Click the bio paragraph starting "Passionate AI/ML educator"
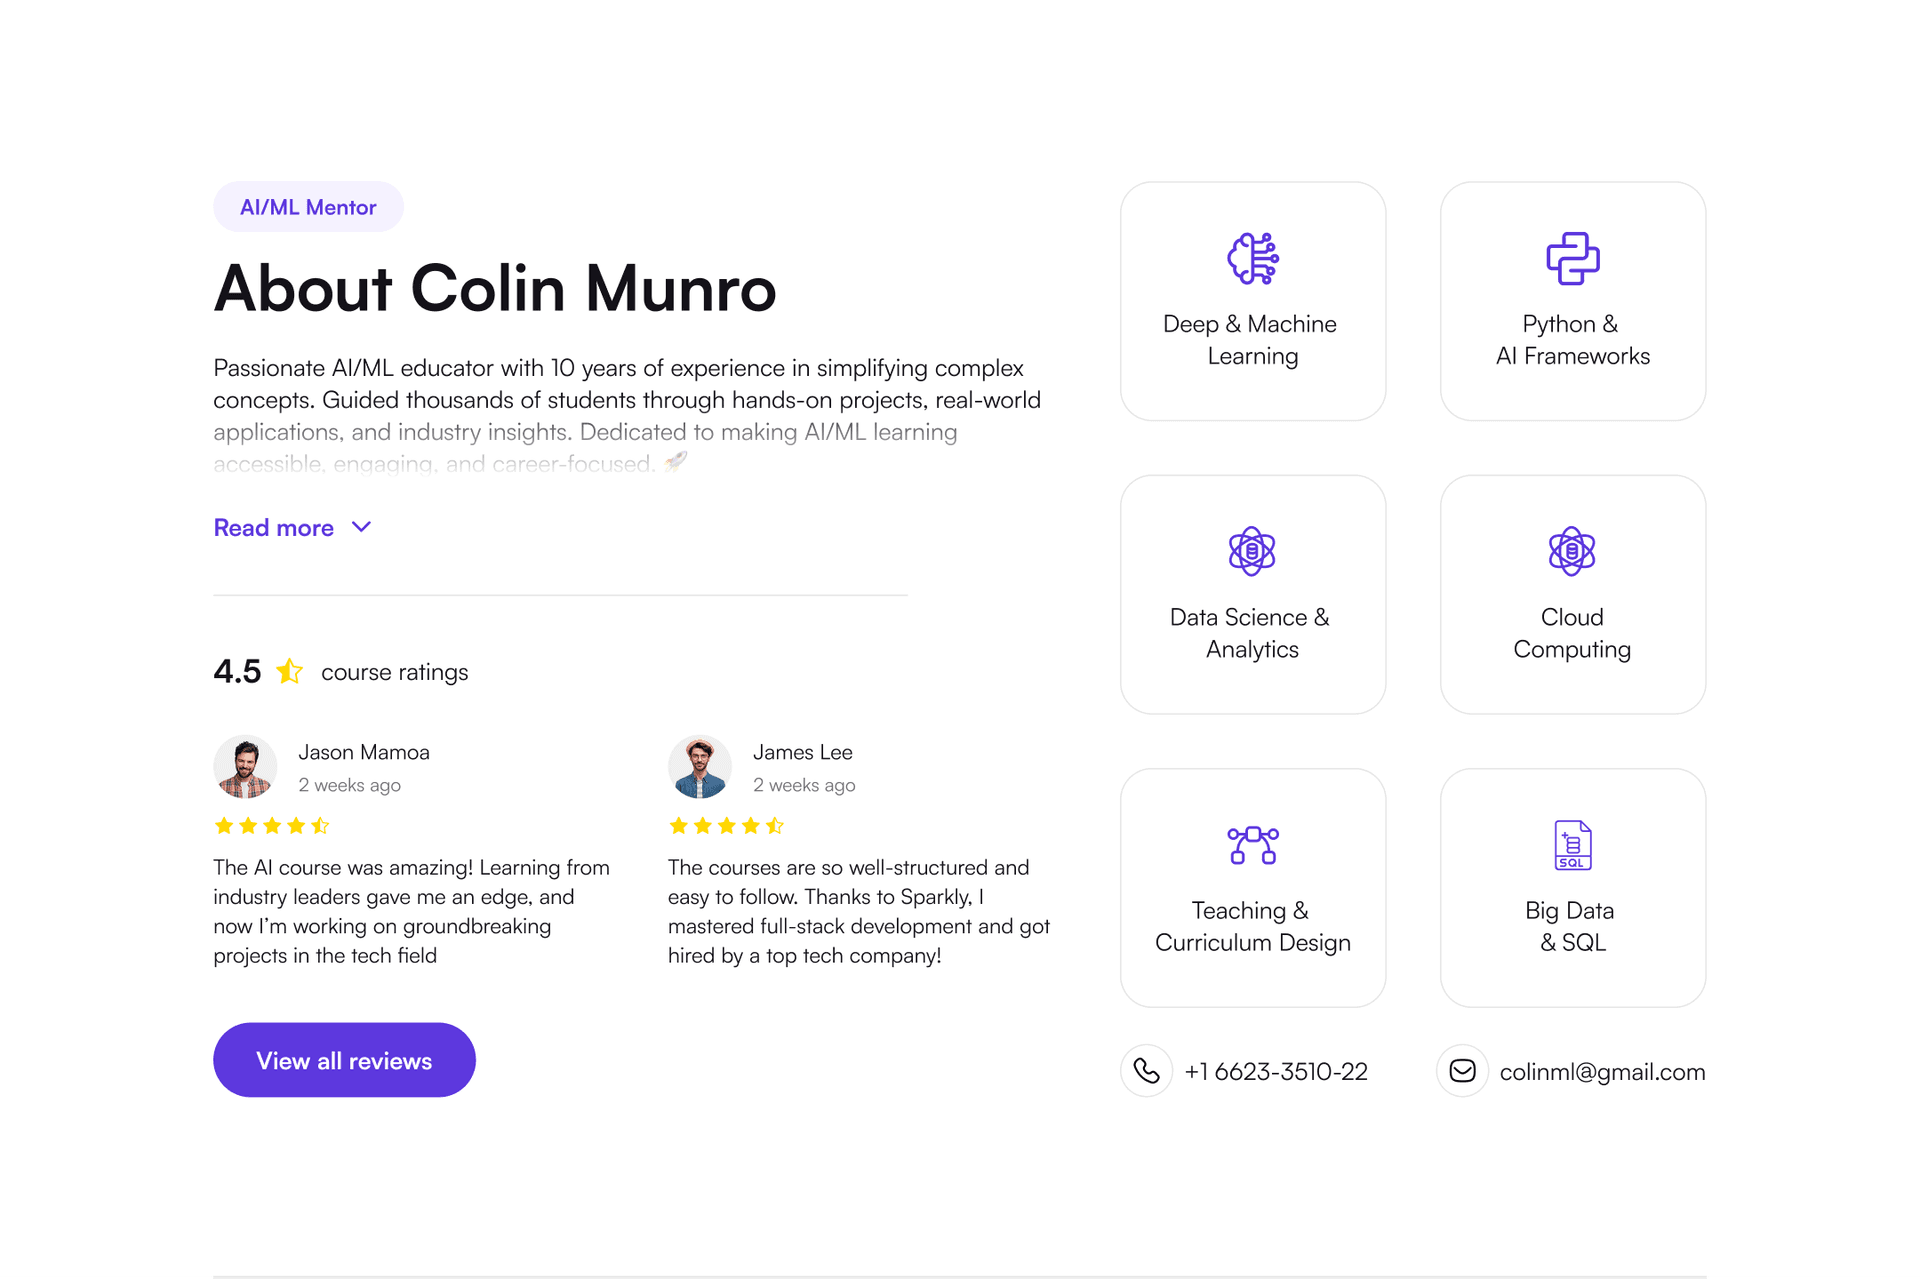The width and height of the screenshot is (1920, 1279). pos(628,415)
